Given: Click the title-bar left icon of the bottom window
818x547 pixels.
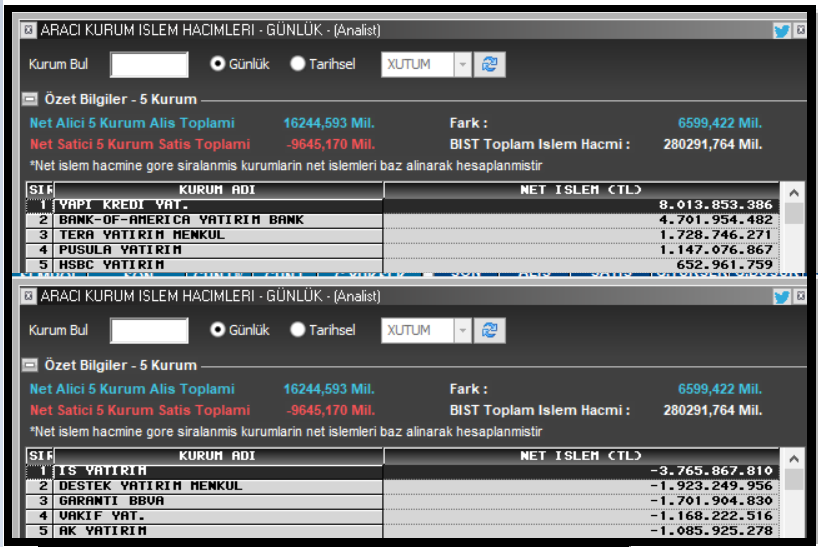Looking at the screenshot, I should coord(29,296).
